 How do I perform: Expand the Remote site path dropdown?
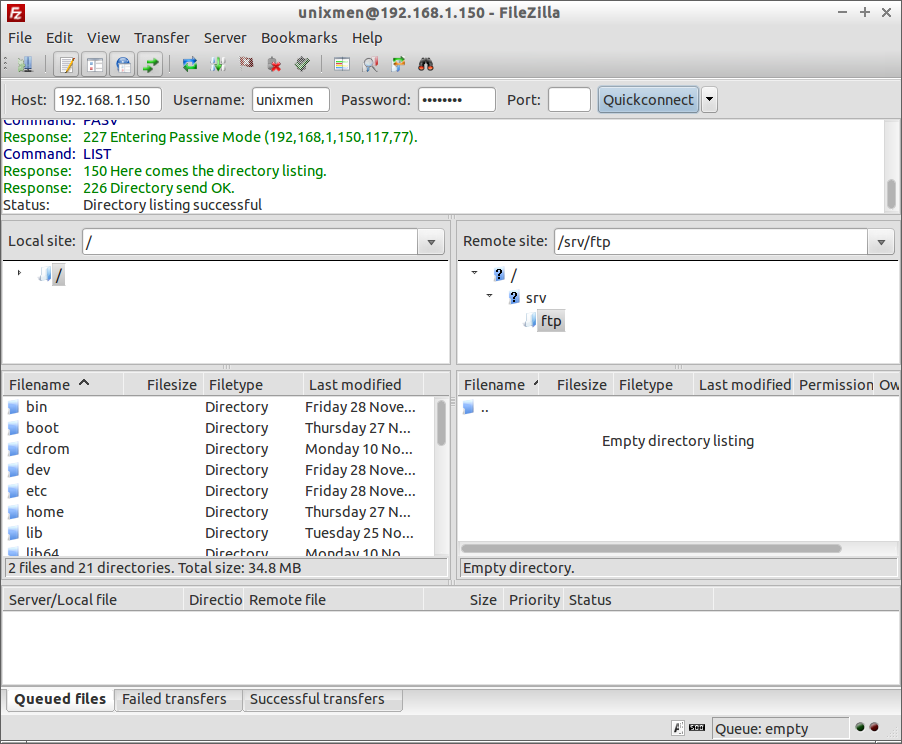881,242
